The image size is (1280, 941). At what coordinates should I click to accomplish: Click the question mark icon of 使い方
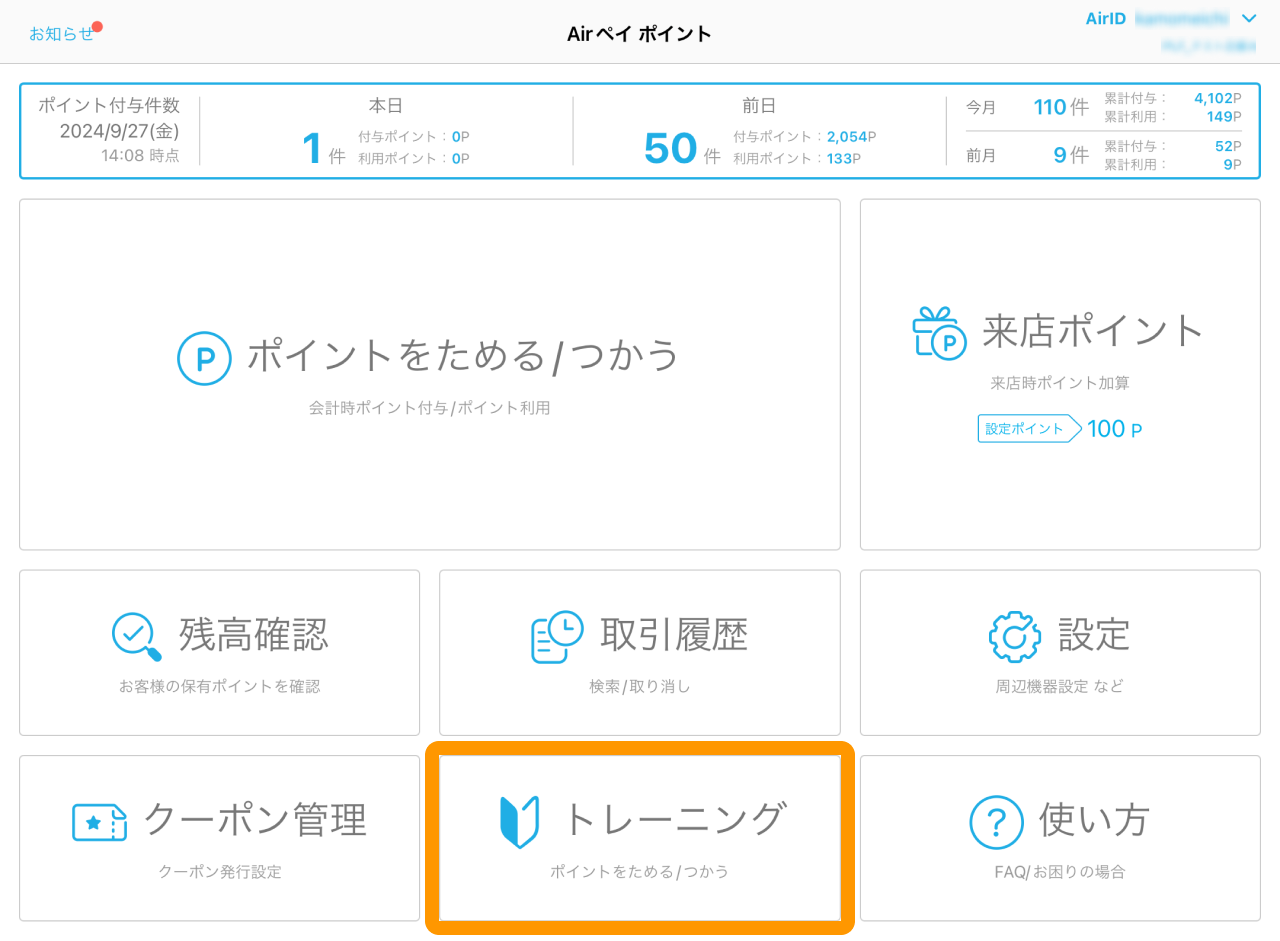pyautogui.click(x=997, y=822)
